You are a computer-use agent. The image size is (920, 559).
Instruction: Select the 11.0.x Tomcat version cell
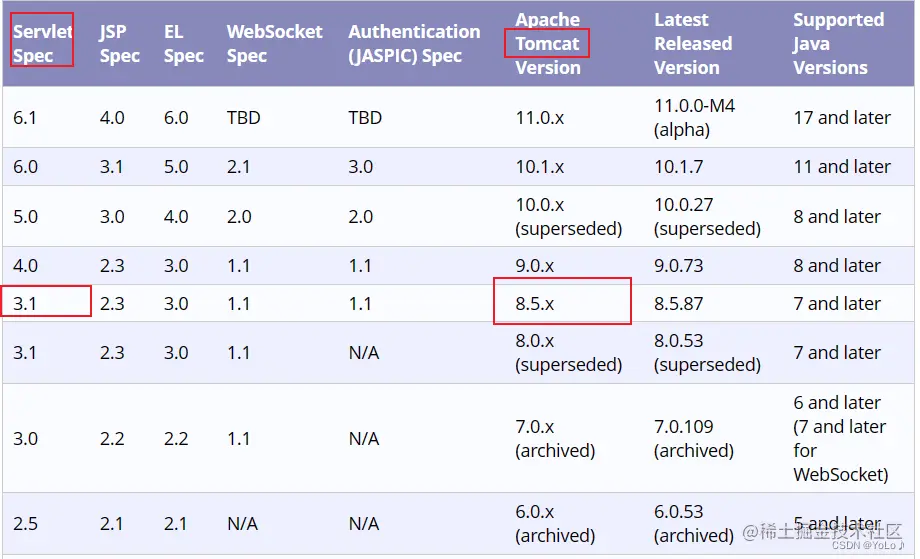540,118
